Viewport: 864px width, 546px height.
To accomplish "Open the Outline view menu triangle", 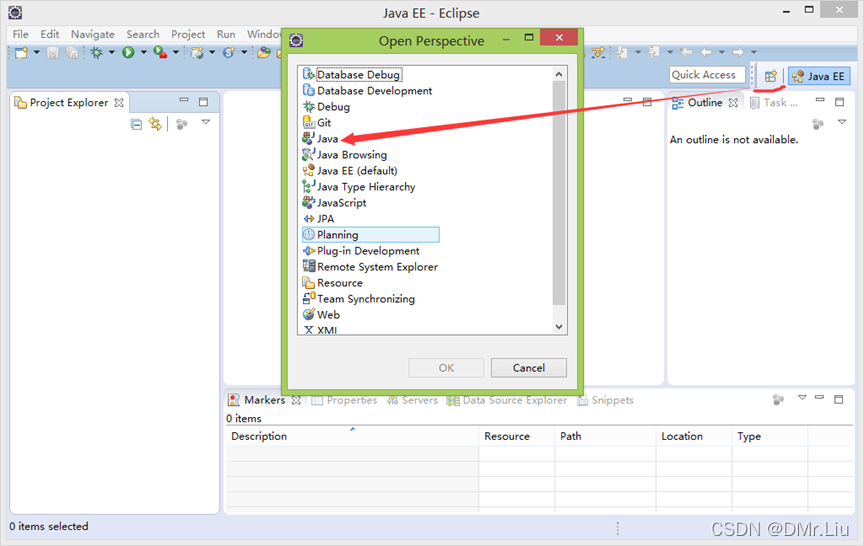I will (842, 122).
